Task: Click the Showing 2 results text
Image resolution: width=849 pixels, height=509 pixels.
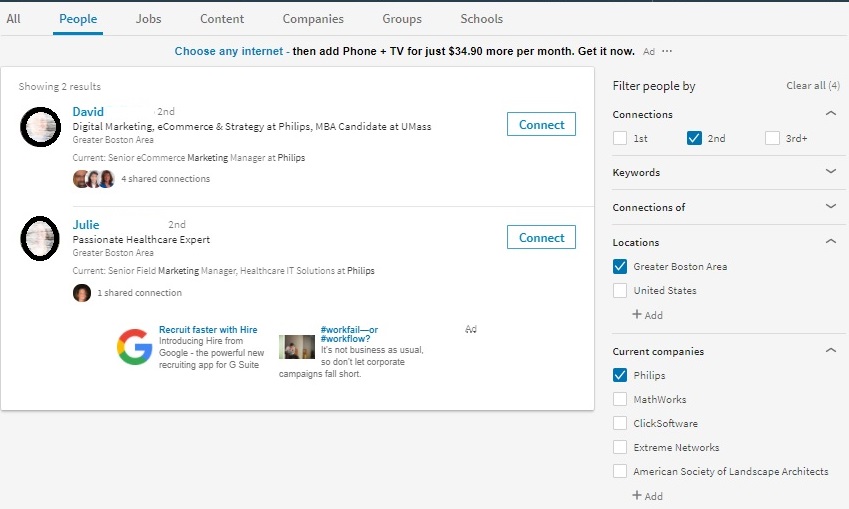Action: coord(60,87)
